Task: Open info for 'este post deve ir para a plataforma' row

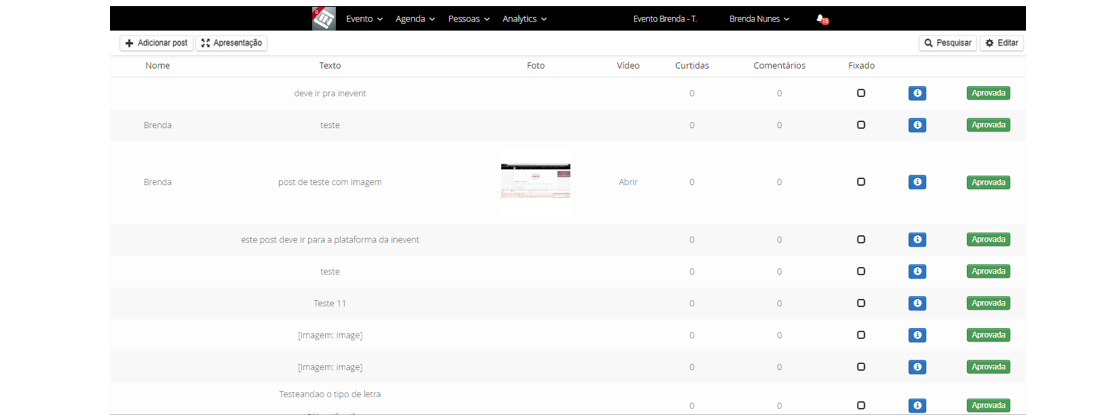Action: 917,240
